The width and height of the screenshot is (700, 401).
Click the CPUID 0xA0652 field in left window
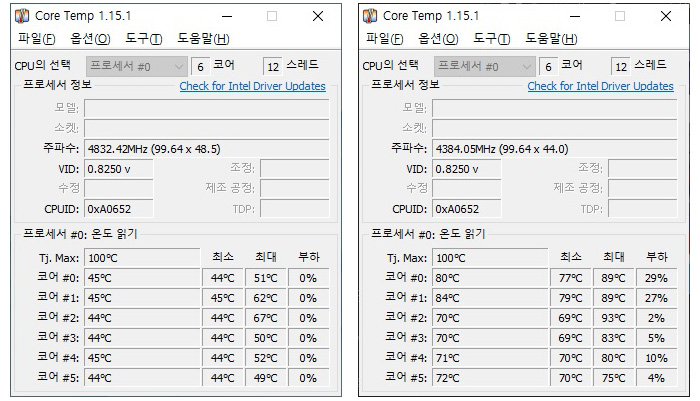pyautogui.click(x=119, y=209)
